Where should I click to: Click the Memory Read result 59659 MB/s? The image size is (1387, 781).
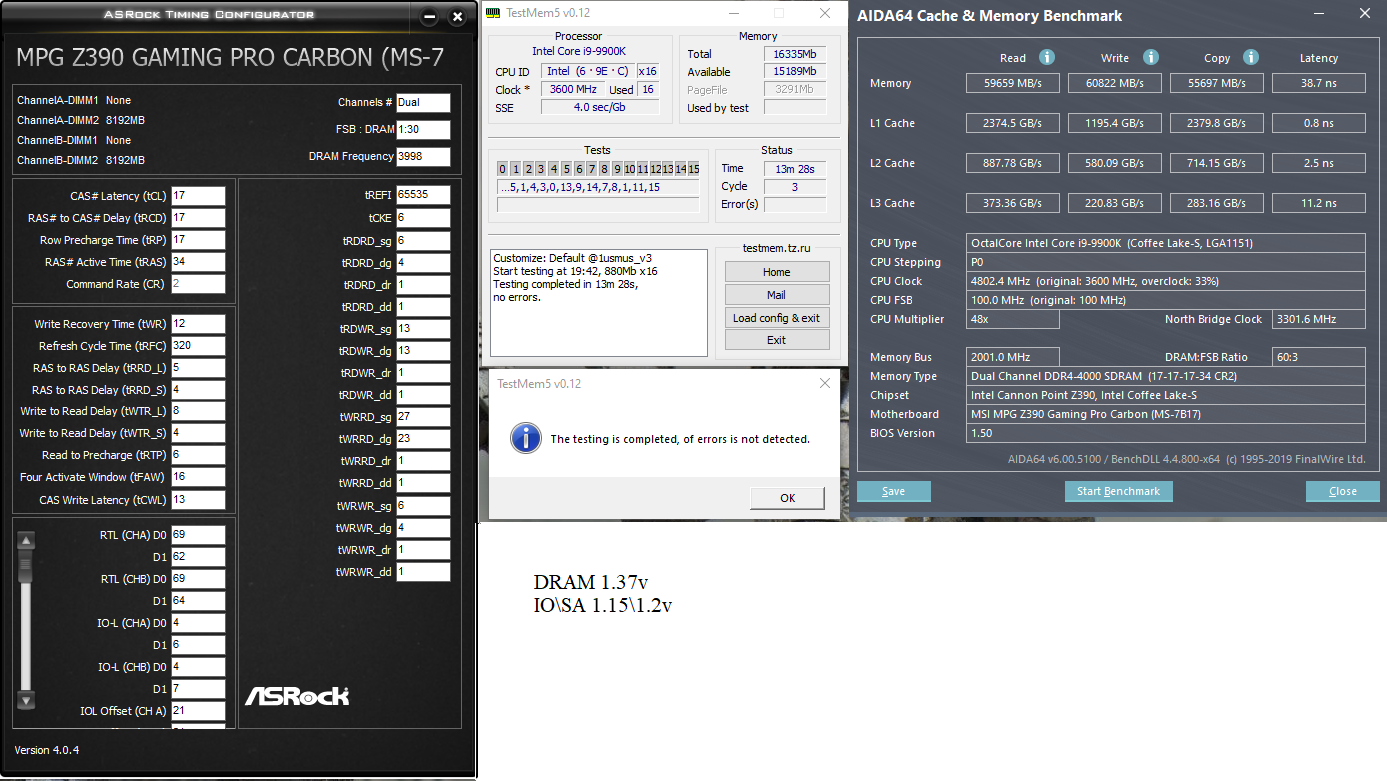point(1012,83)
